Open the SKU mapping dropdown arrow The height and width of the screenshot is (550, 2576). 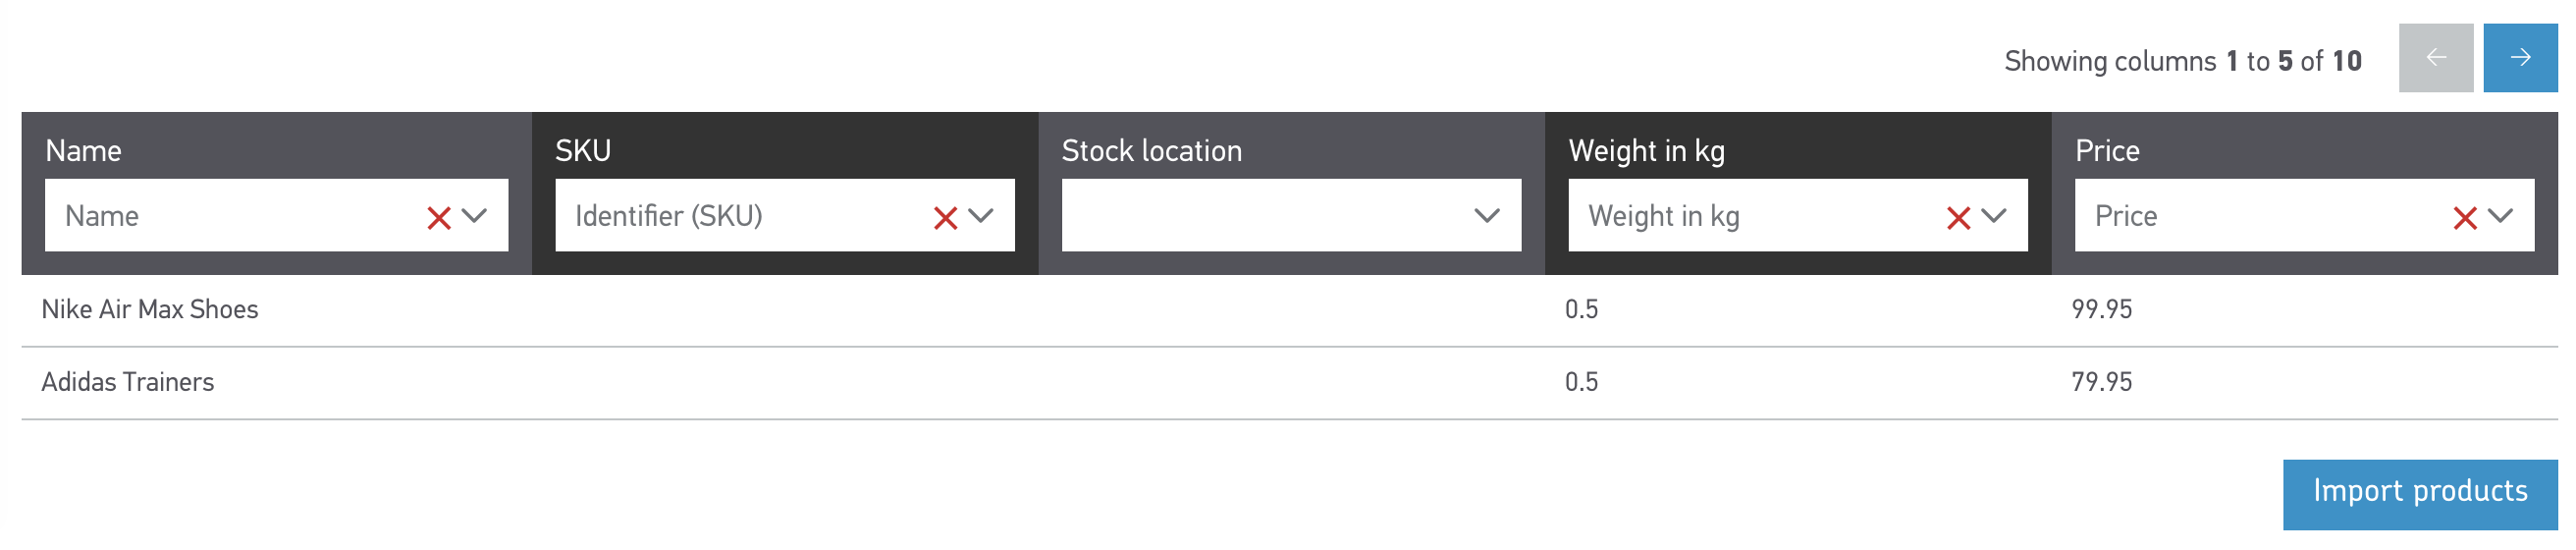pyautogui.click(x=981, y=216)
